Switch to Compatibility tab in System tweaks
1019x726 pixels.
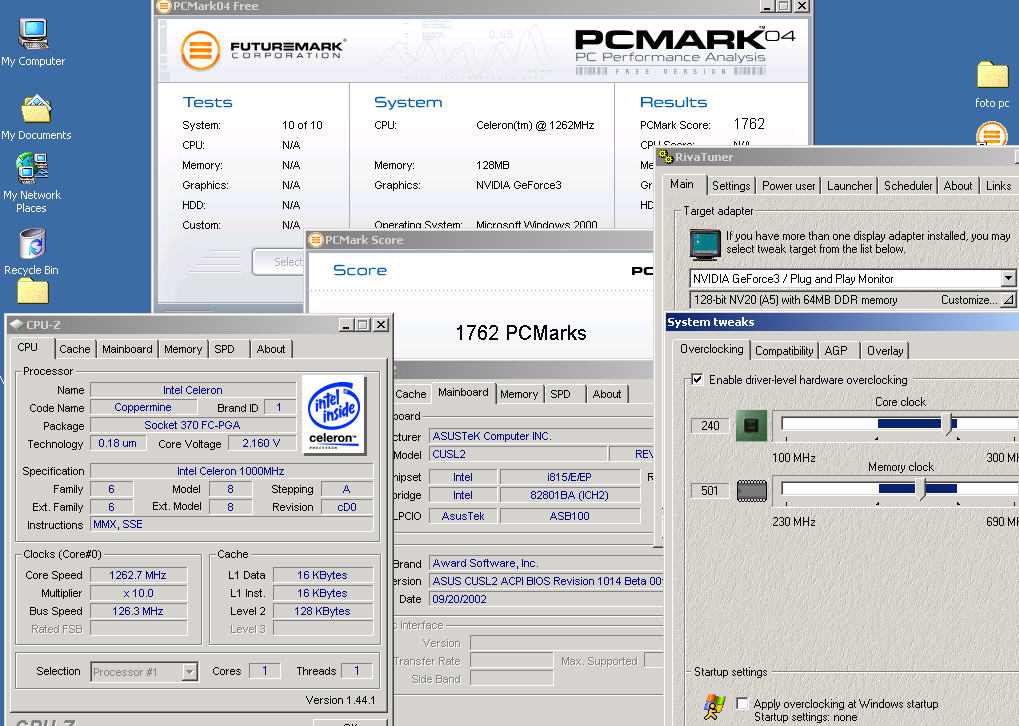(x=784, y=351)
